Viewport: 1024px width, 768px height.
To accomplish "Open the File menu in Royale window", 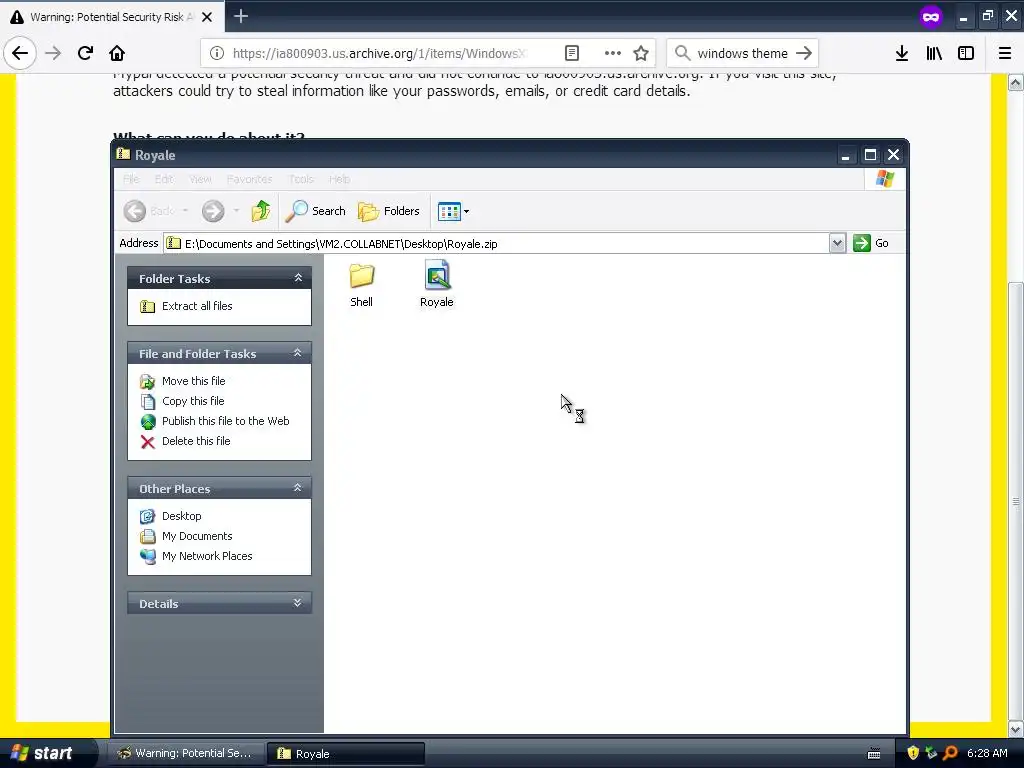I will tap(131, 179).
